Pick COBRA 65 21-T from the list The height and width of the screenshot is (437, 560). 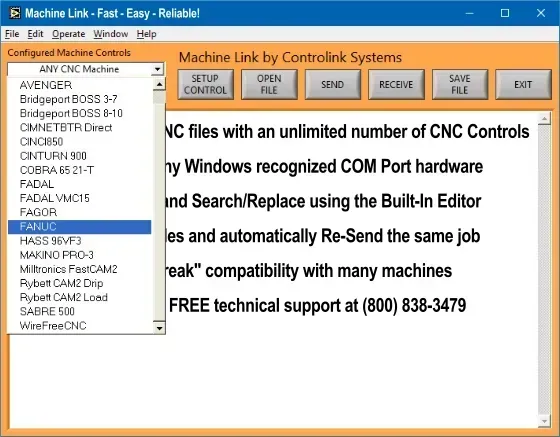point(79,170)
